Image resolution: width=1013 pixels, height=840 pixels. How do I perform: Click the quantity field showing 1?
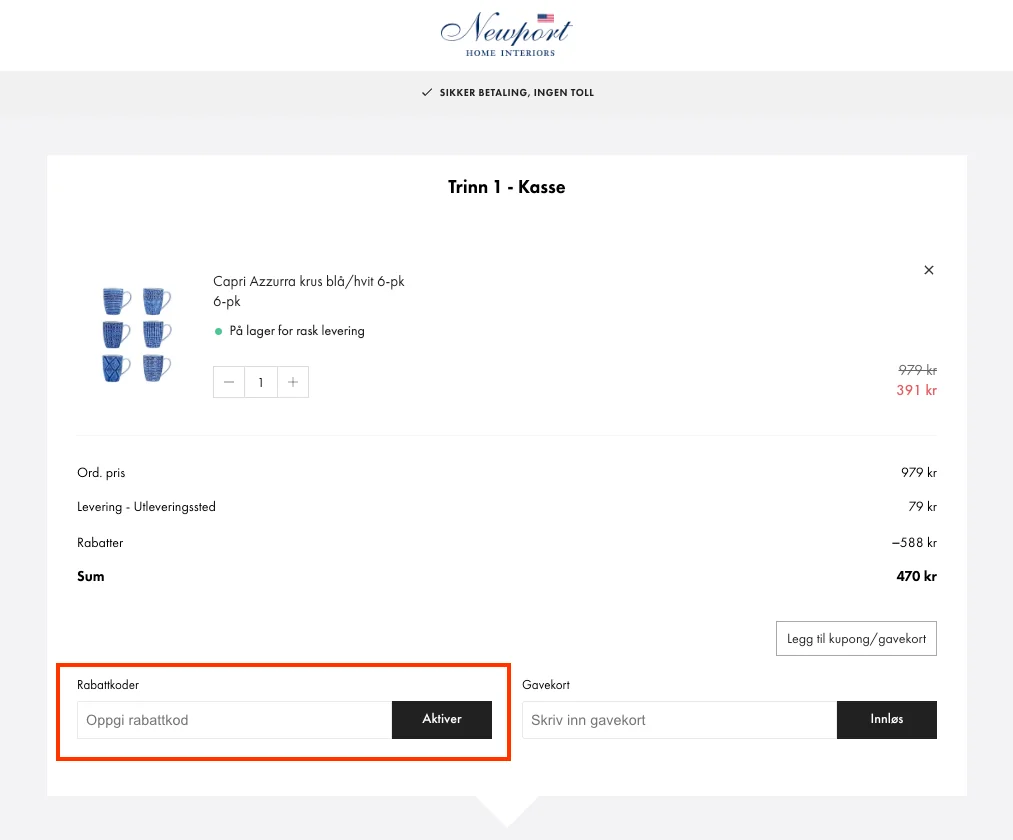tap(261, 382)
